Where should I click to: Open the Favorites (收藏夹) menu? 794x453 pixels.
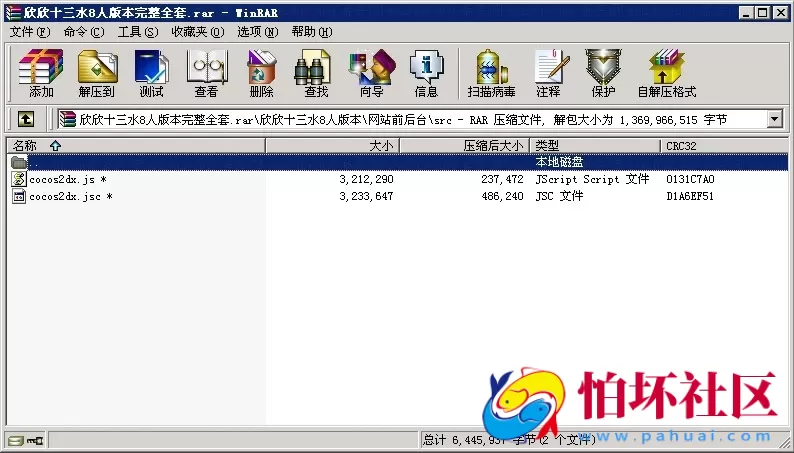(x=197, y=32)
